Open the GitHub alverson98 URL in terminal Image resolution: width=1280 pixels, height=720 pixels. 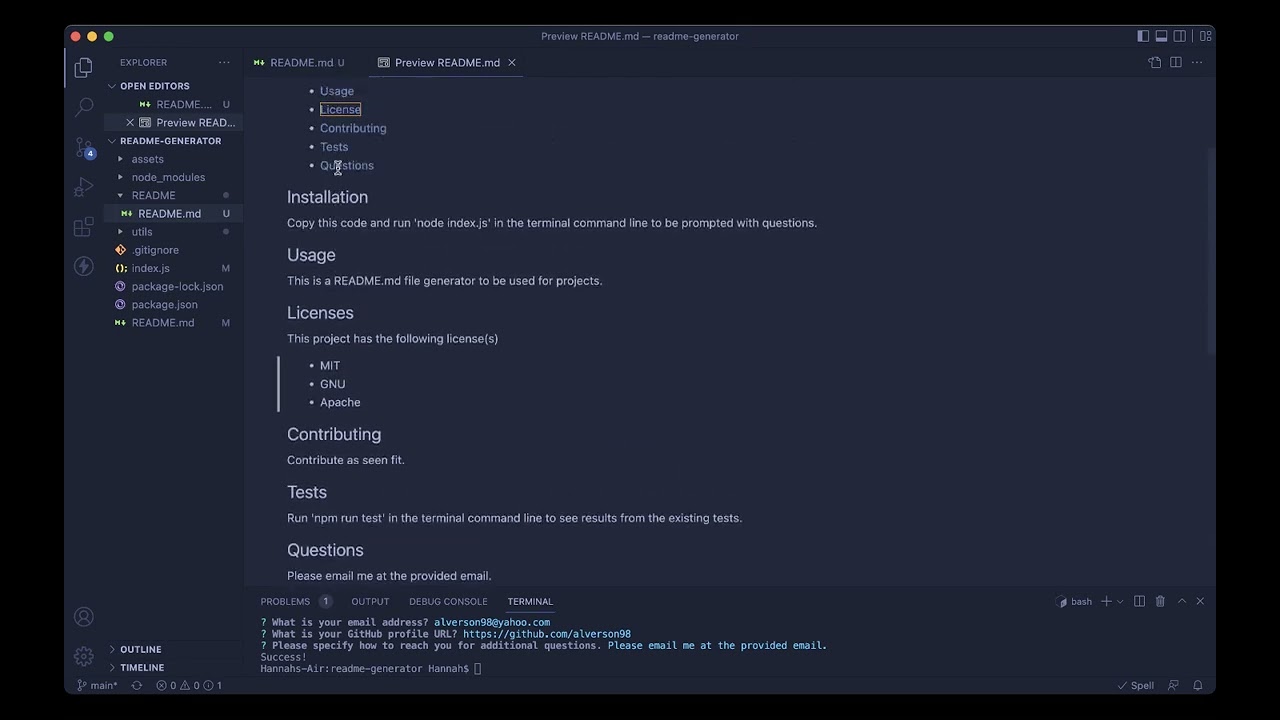point(546,634)
